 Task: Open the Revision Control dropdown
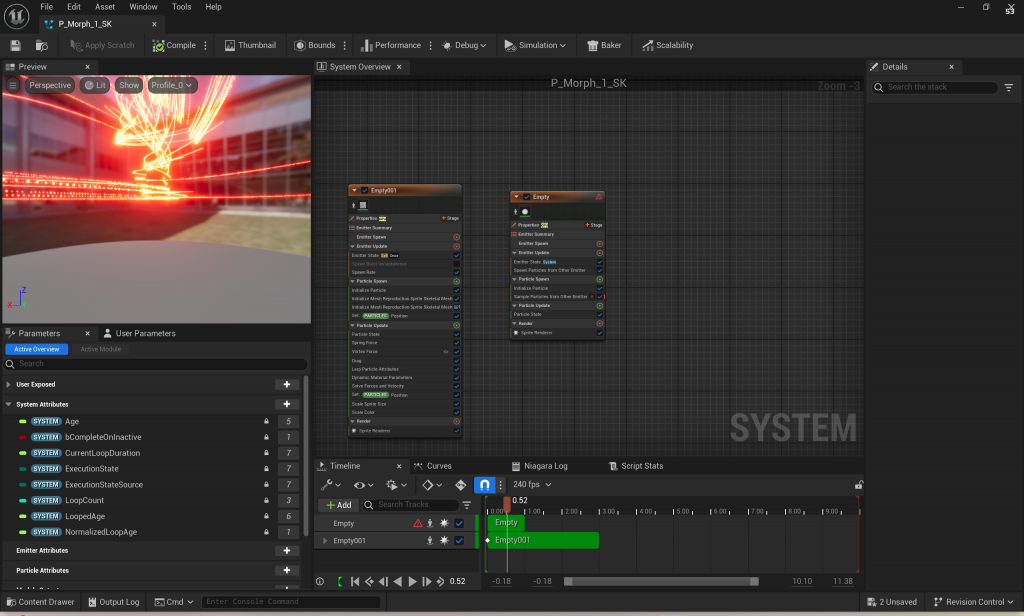point(973,602)
